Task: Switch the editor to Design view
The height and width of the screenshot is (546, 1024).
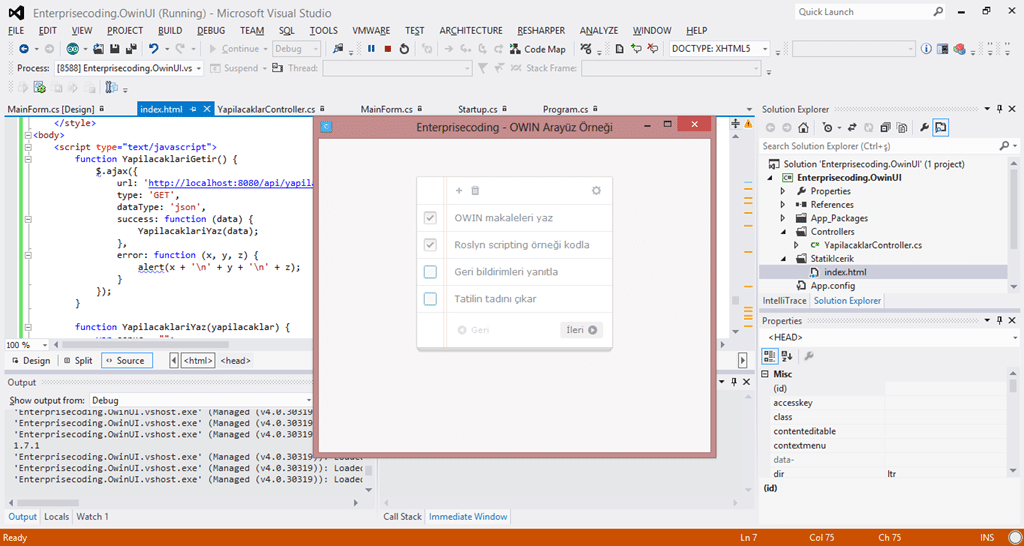Action: [30, 361]
